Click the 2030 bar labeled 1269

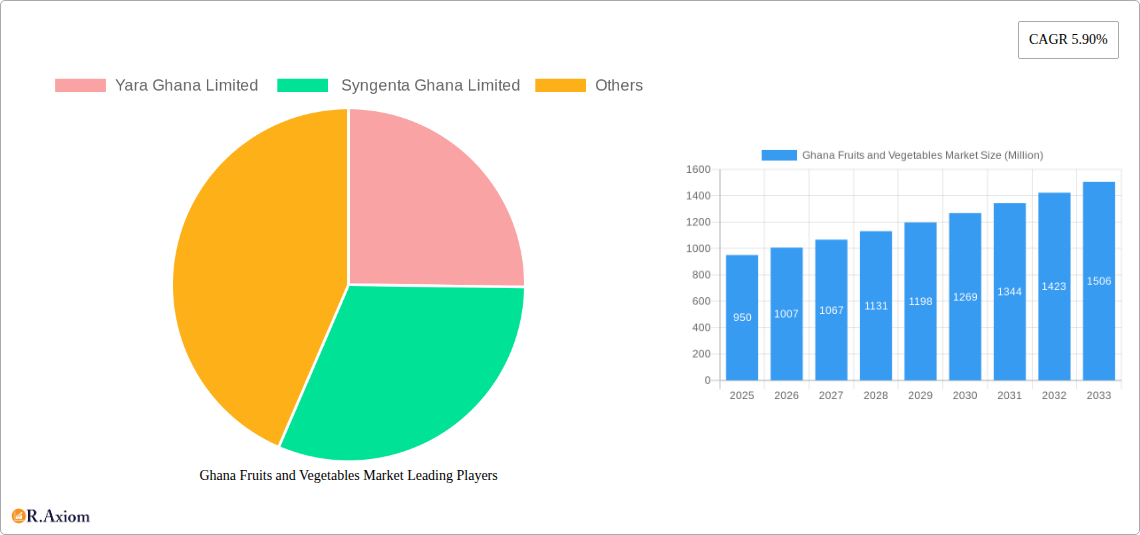pos(966,297)
